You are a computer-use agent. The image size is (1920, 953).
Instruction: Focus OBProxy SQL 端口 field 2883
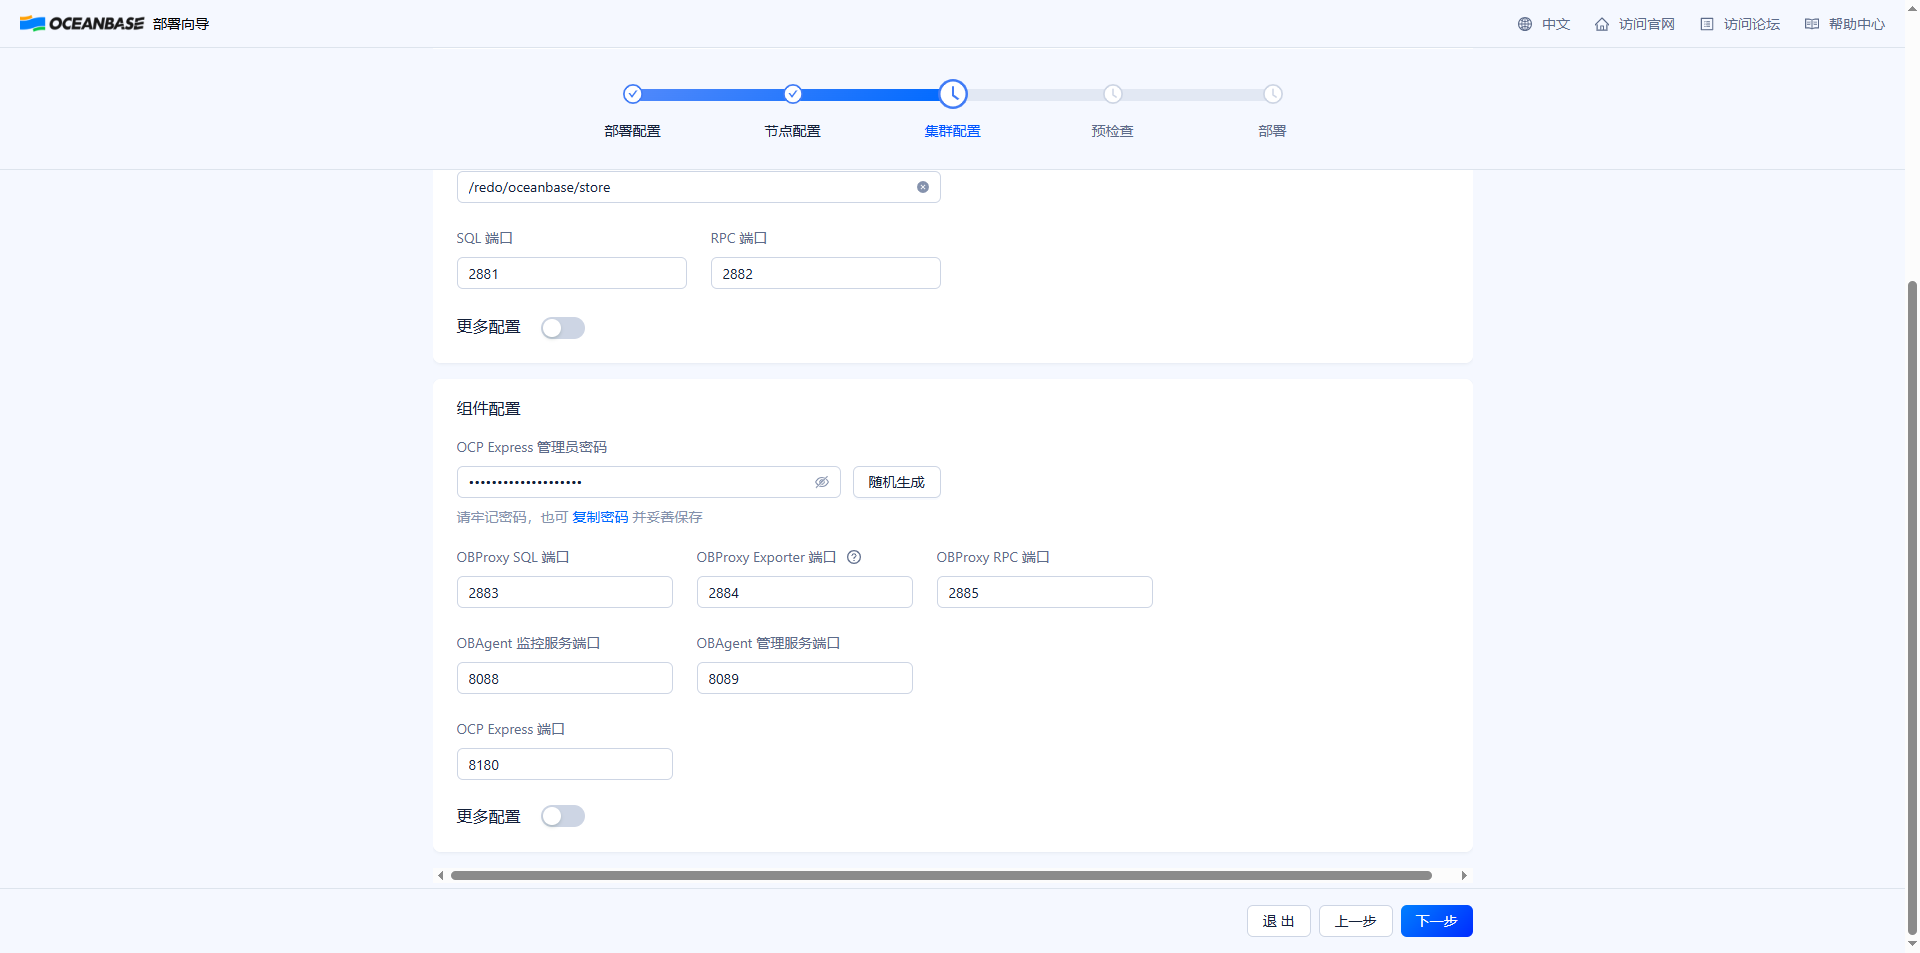565,592
